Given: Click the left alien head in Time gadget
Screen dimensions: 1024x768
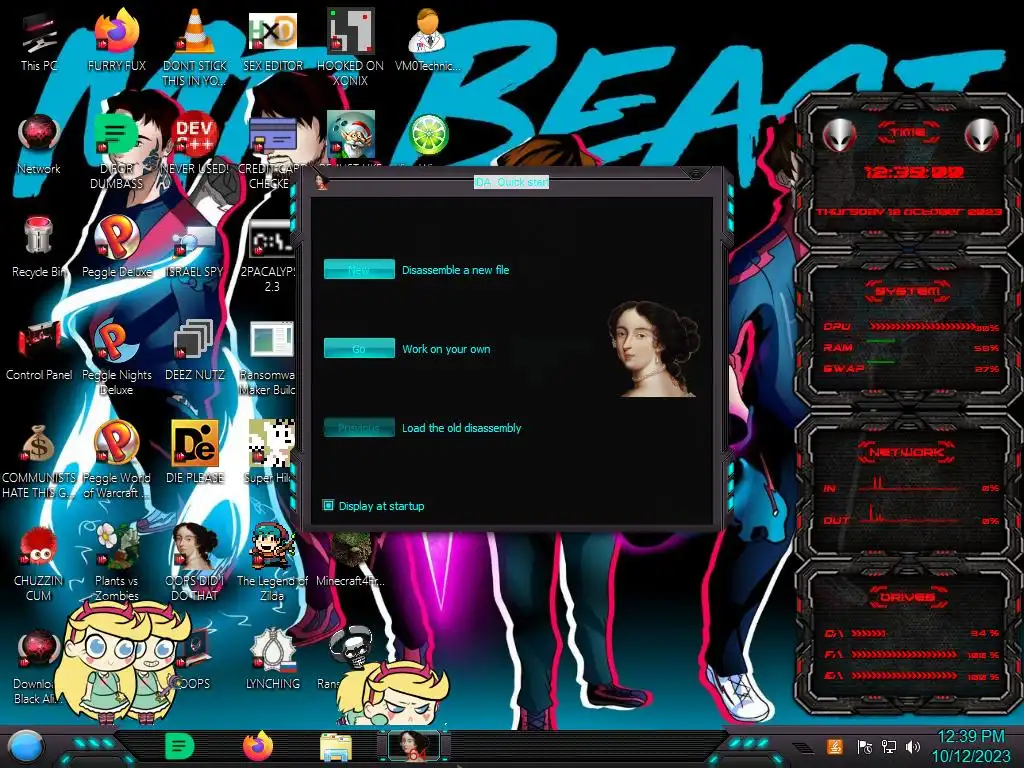Looking at the screenshot, I should point(839,136).
